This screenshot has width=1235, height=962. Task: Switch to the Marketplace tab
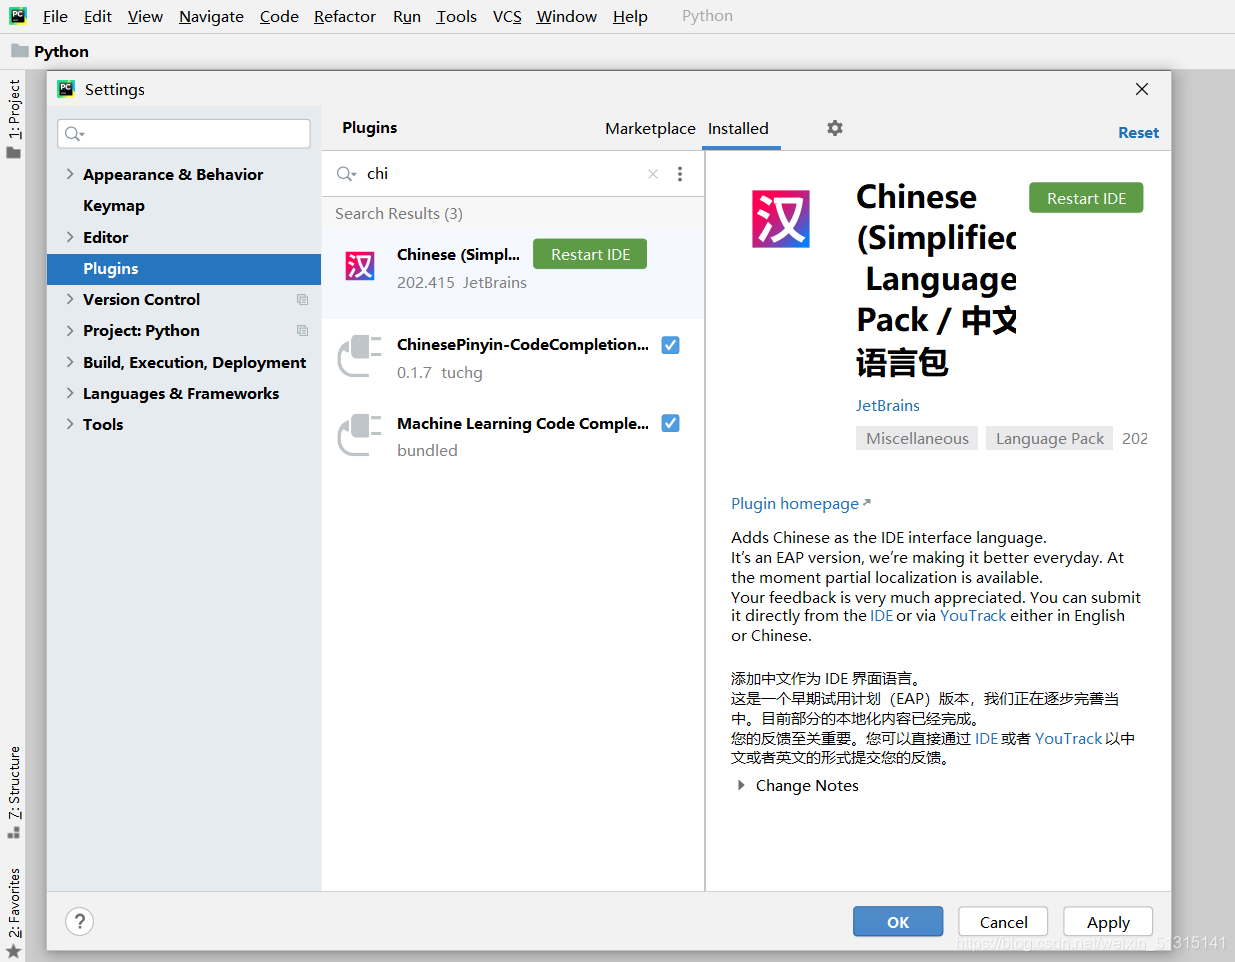point(650,128)
